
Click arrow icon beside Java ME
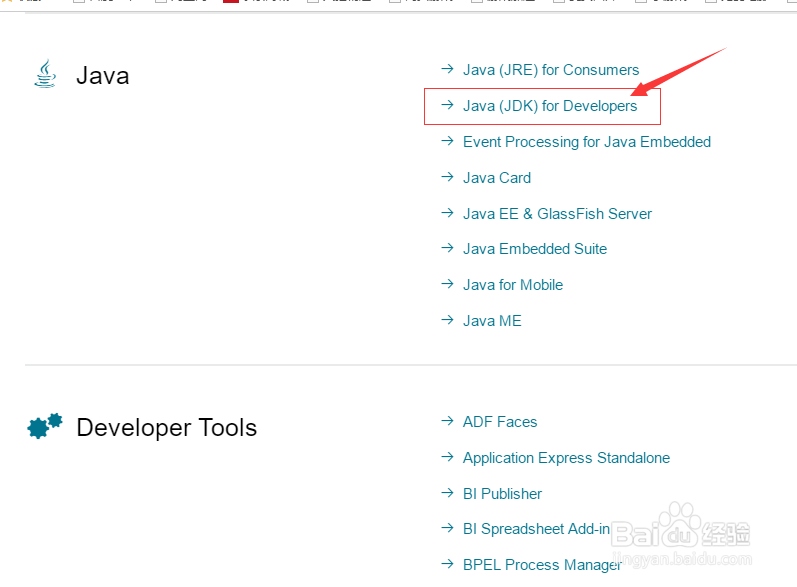447,320
